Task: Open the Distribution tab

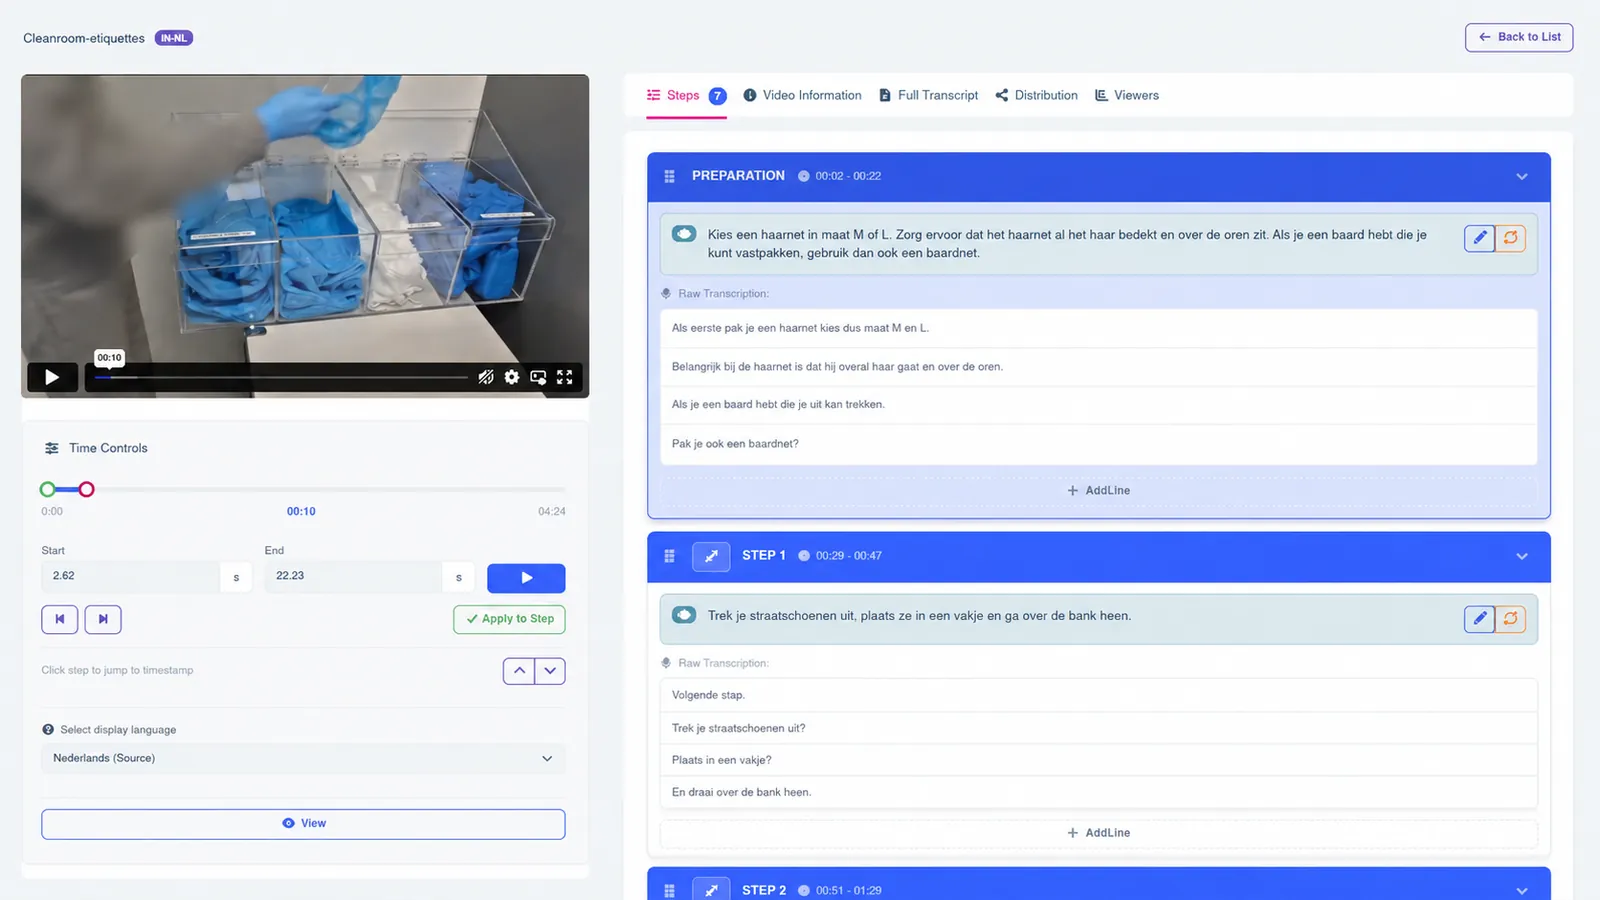Action: [1036, 95]
